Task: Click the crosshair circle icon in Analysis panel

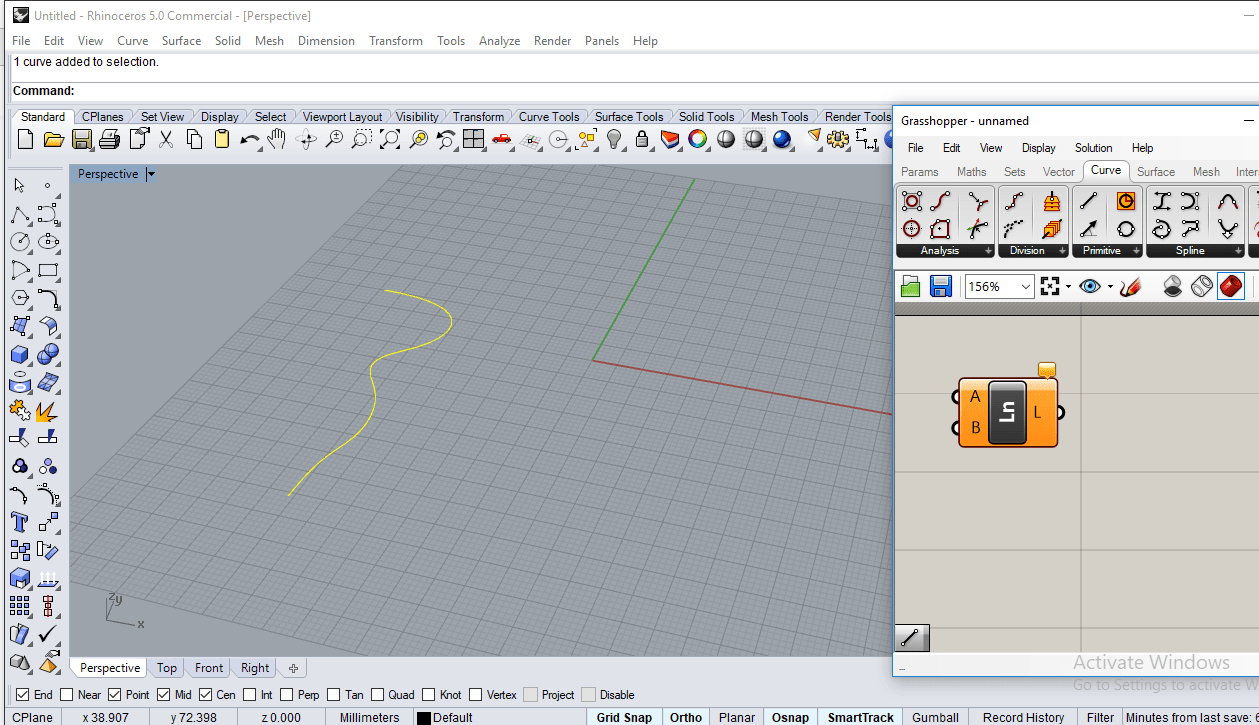Action: pos(912,229)
